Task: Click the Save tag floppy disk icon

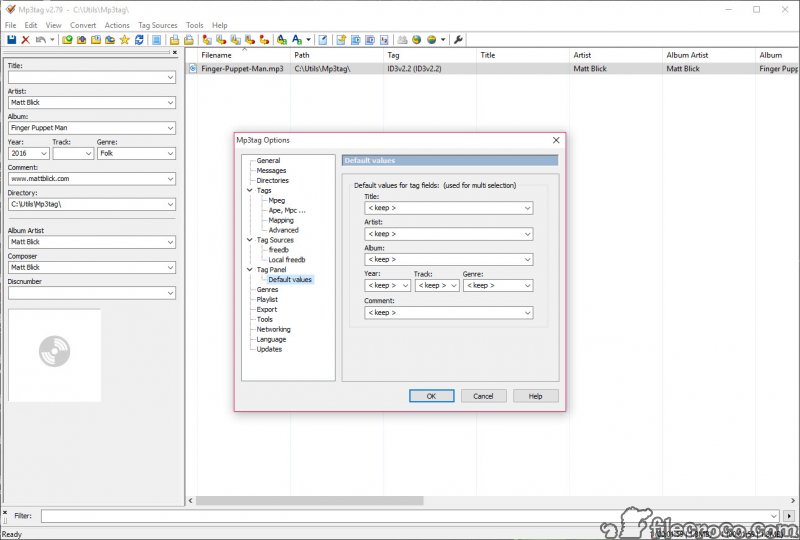Action: (11, 40)
